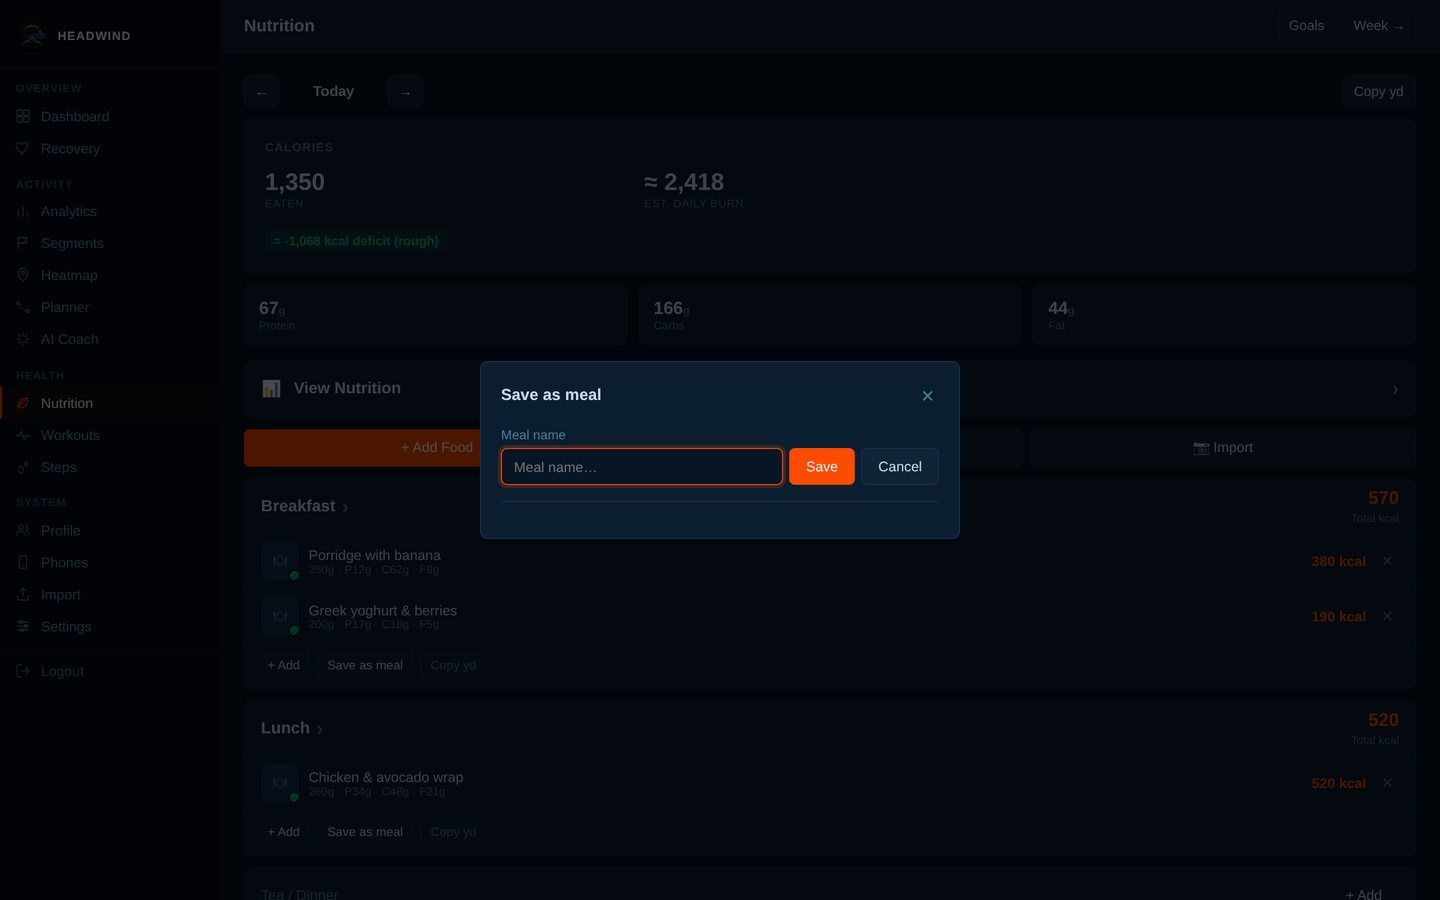Screen dimensions: 1440x900
Task: Go to previous day arrow
Action: click(x=261, y=92)
